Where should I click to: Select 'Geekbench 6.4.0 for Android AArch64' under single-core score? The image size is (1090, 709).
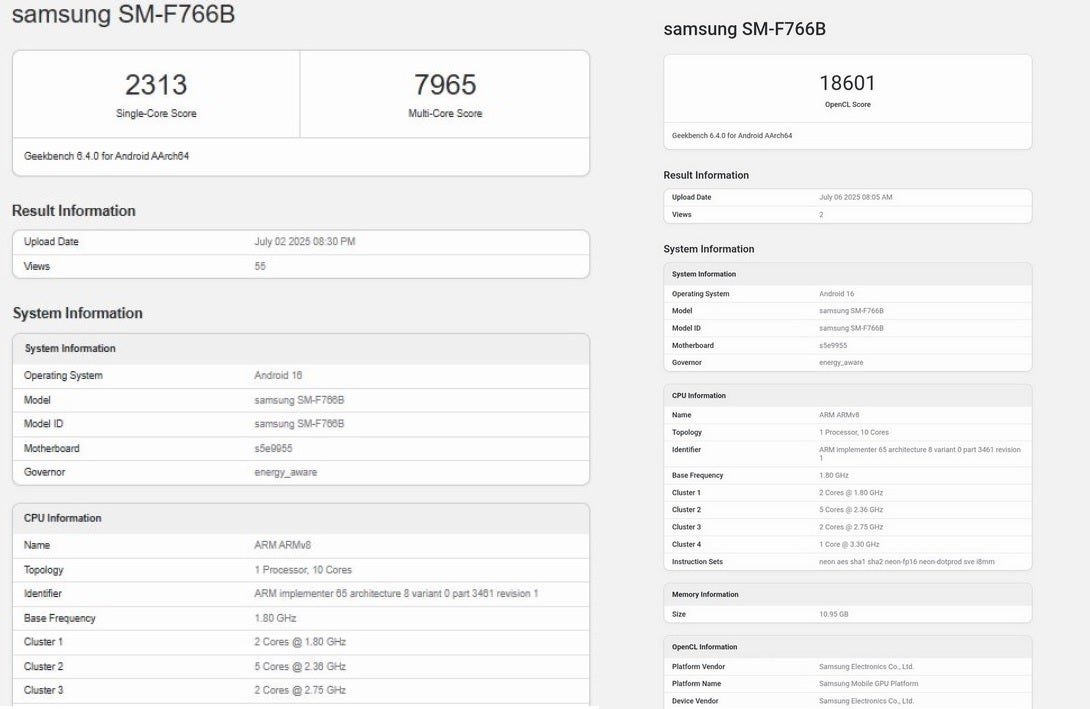(x=106, y=156)
